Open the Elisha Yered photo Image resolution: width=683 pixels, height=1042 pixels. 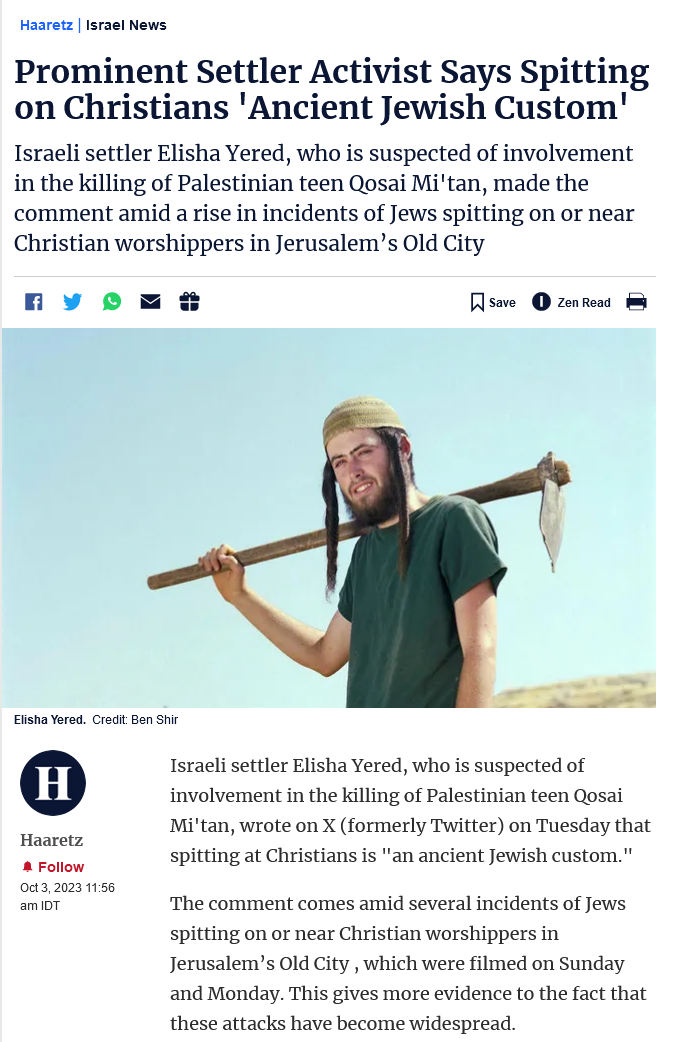(x=329, y=518)
